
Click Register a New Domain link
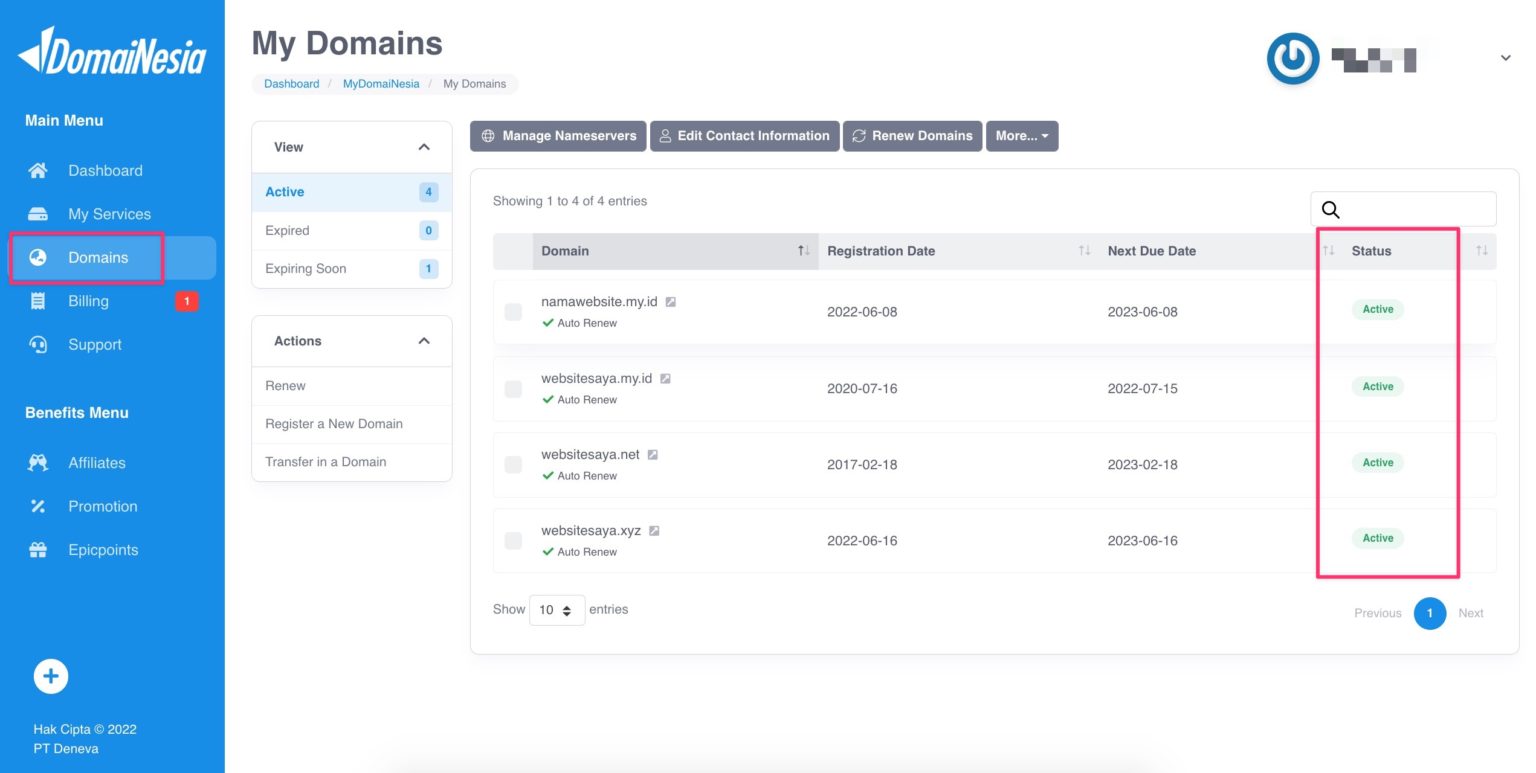tap(334, 424)
